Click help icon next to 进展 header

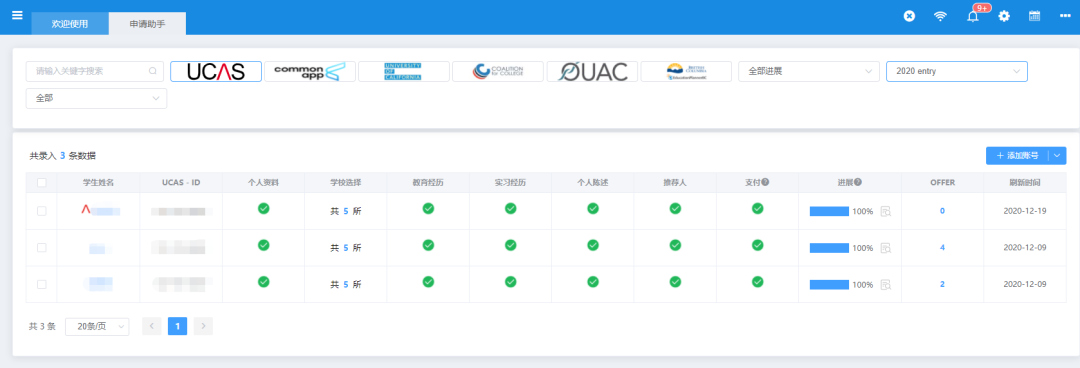[x=858, y=183]
